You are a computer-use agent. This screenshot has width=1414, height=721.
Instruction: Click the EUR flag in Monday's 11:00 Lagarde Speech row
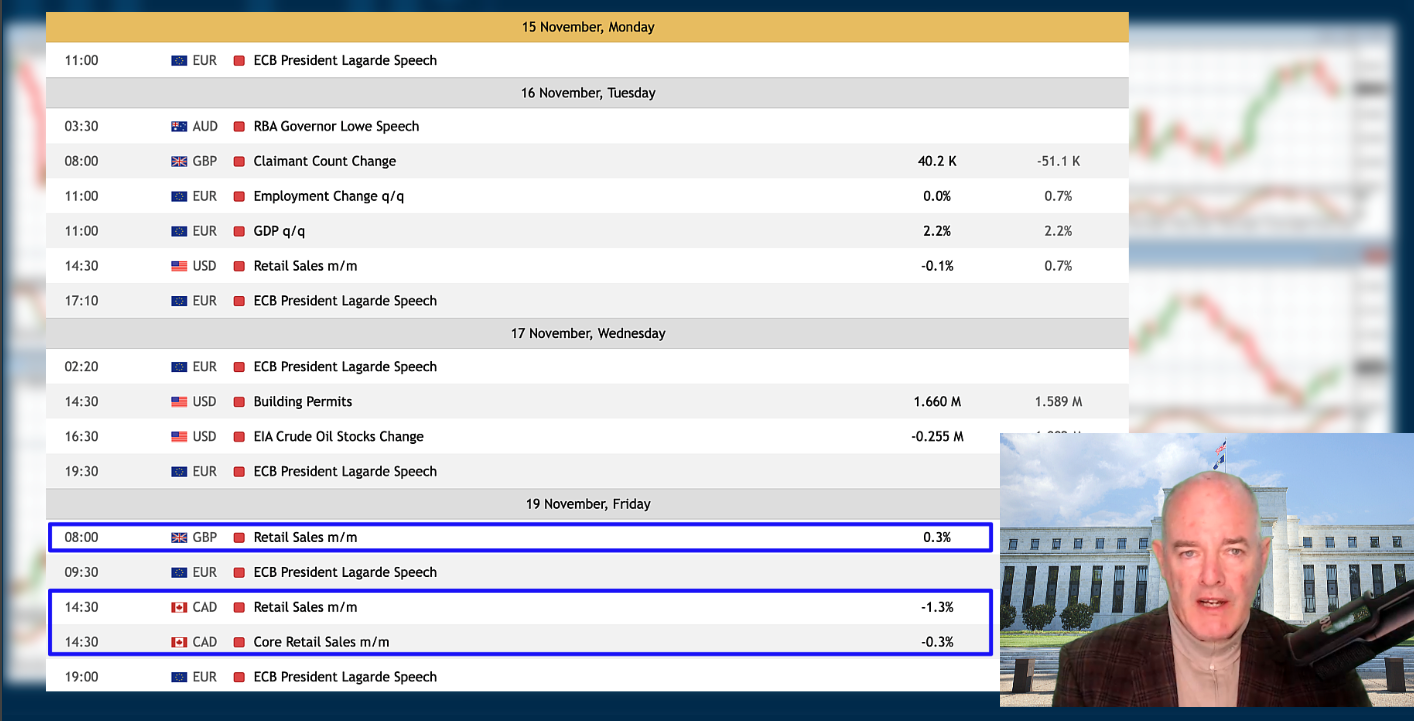pos(179,60)
